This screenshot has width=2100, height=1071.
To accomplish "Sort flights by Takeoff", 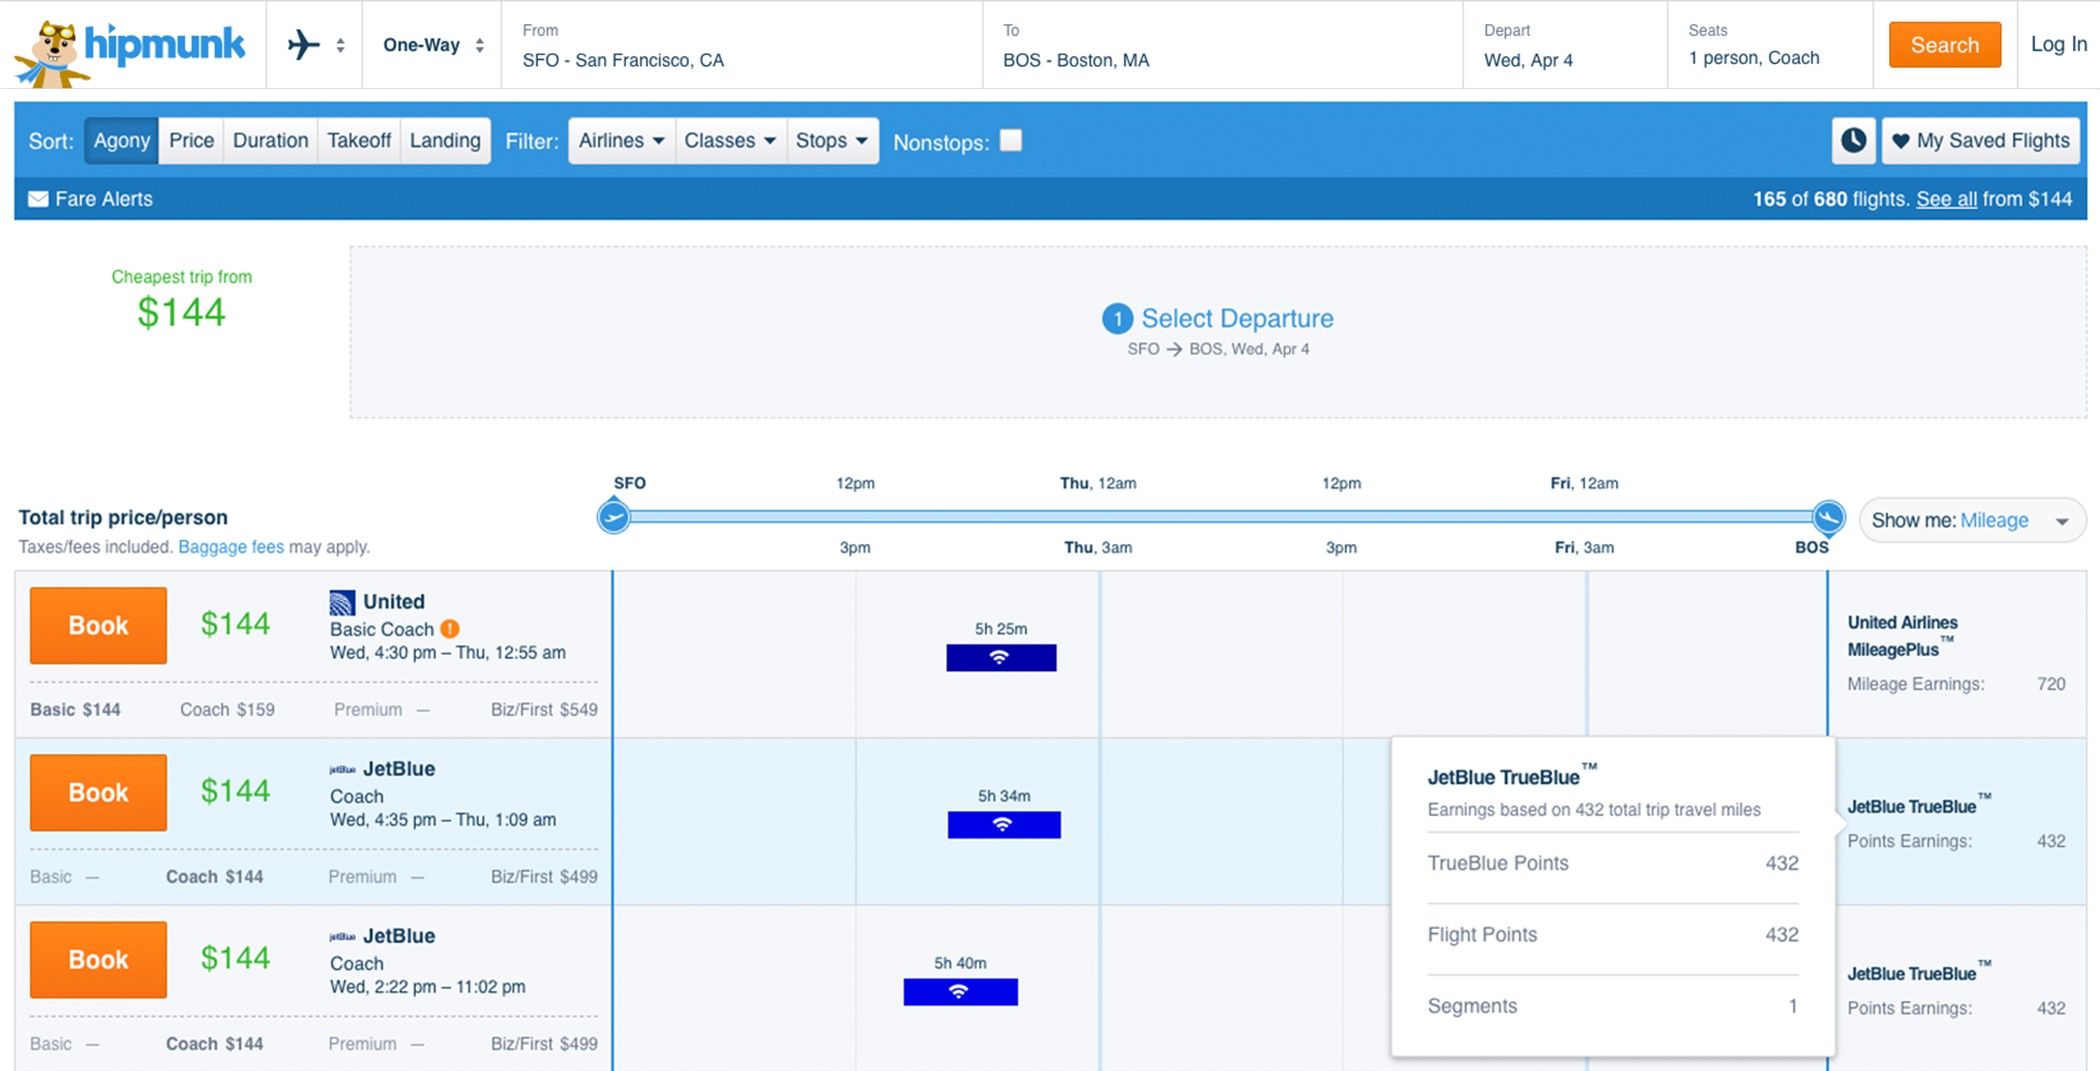I will tap(359, 141).
